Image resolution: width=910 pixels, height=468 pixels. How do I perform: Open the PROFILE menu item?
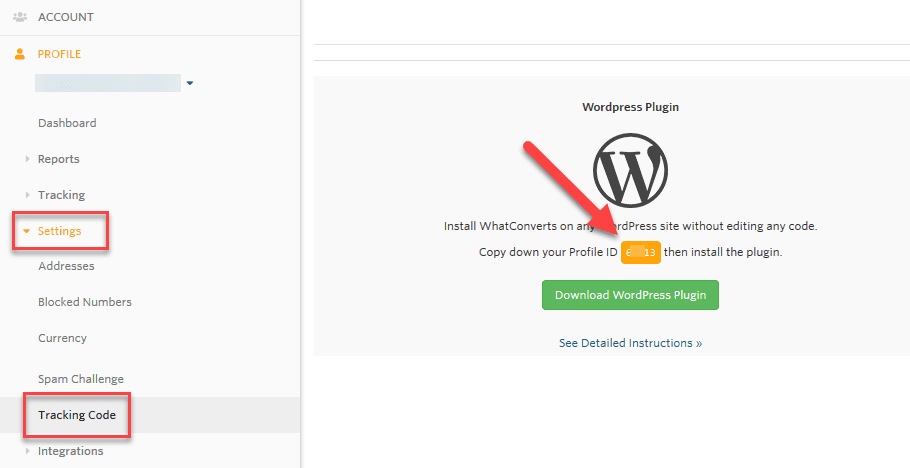[x=59, y=54]
